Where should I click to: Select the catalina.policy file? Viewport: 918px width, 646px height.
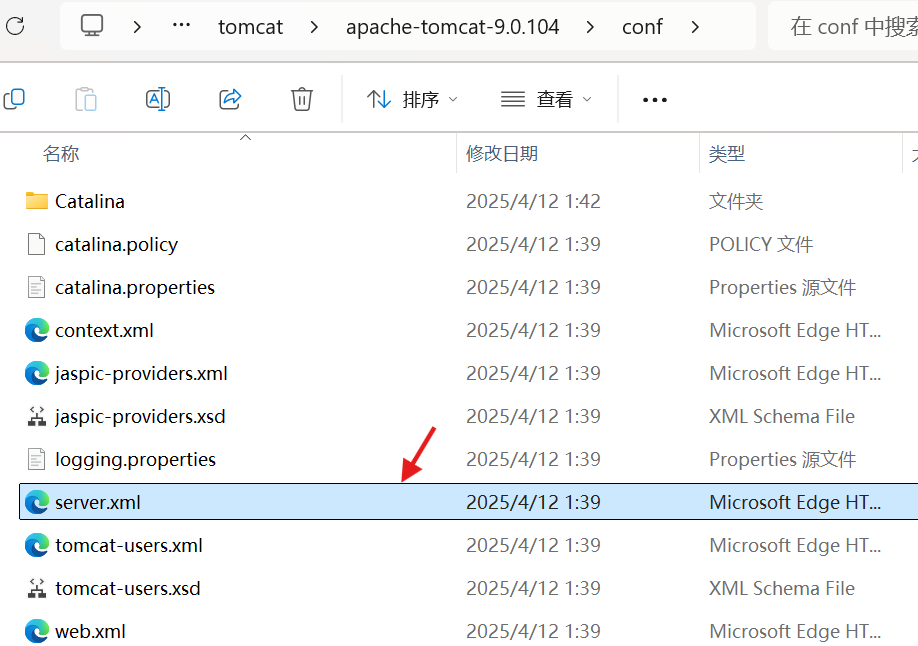coord(117,245)
